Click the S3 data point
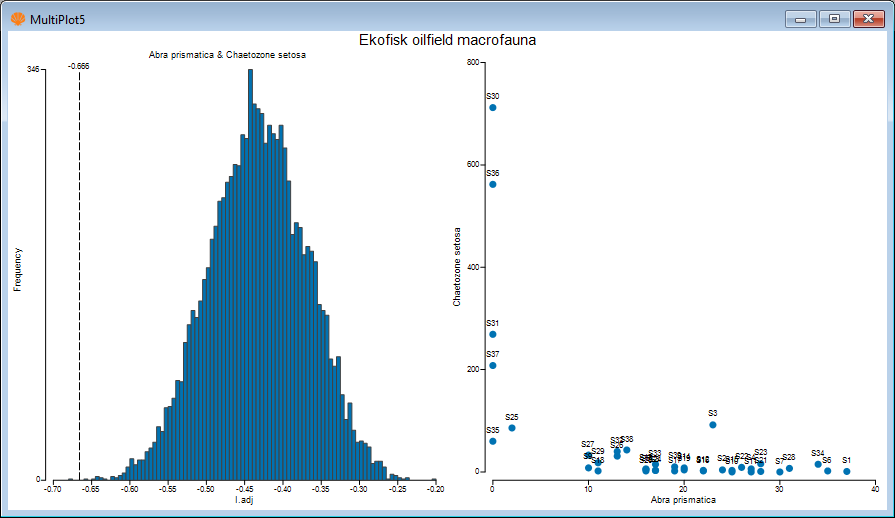895x518 pixels. pyautogui.click(x=713, y=424)
